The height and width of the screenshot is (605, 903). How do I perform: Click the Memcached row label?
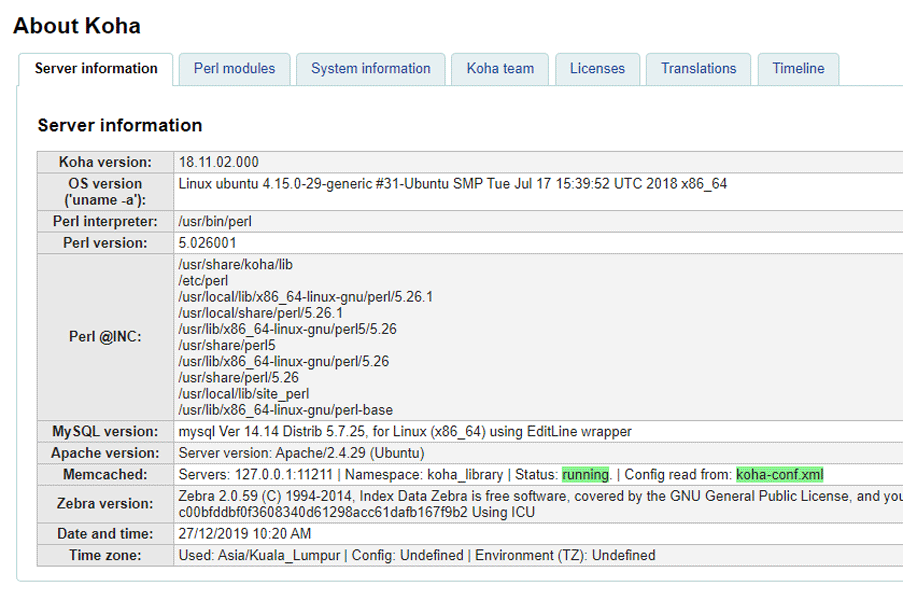(105, 475)
